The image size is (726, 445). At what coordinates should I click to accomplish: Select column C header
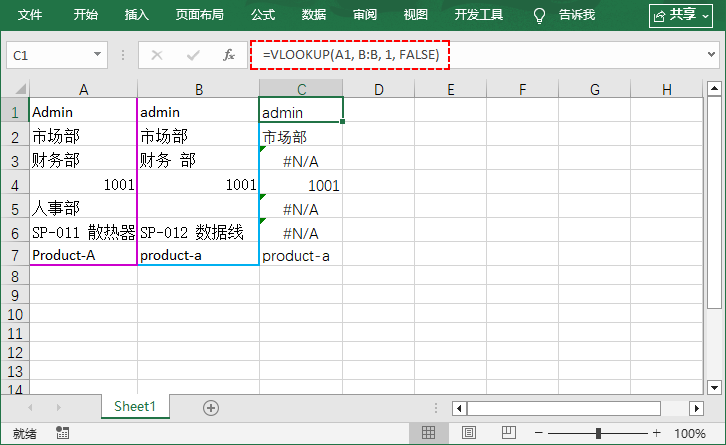301,89
